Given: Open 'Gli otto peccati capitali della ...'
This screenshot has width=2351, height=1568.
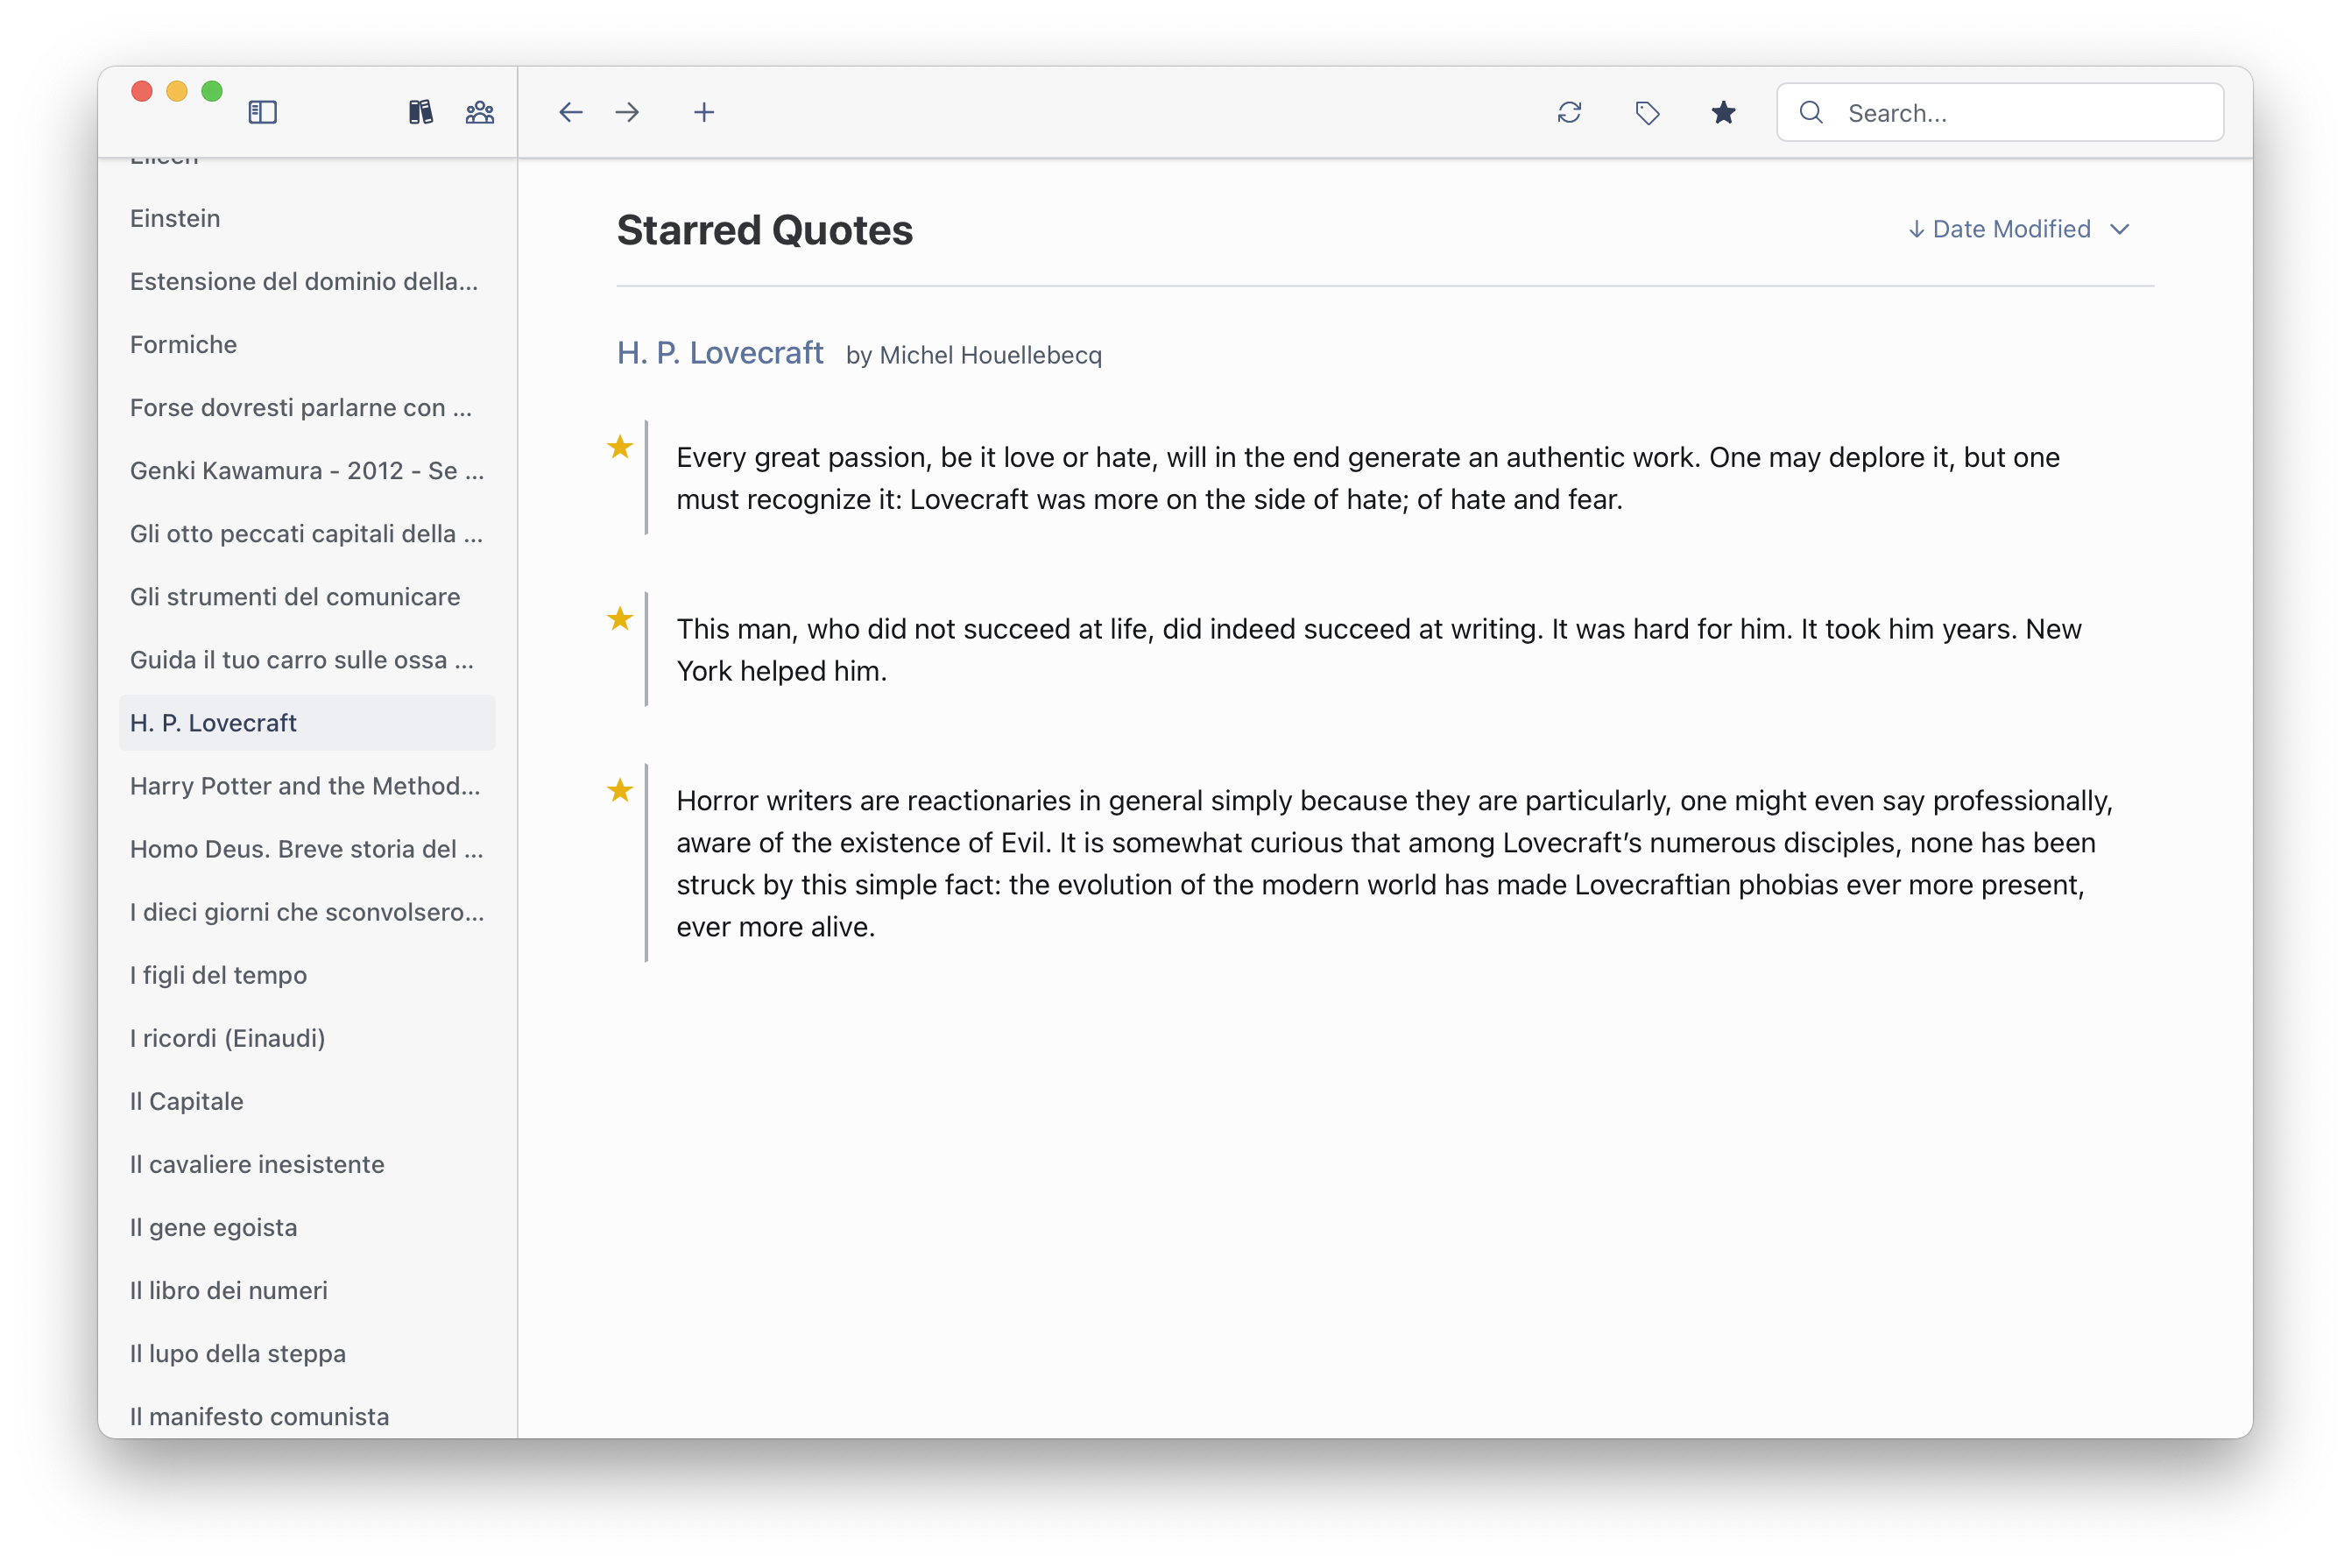Looking at the screenshot, I should click(x=307, y=533).
